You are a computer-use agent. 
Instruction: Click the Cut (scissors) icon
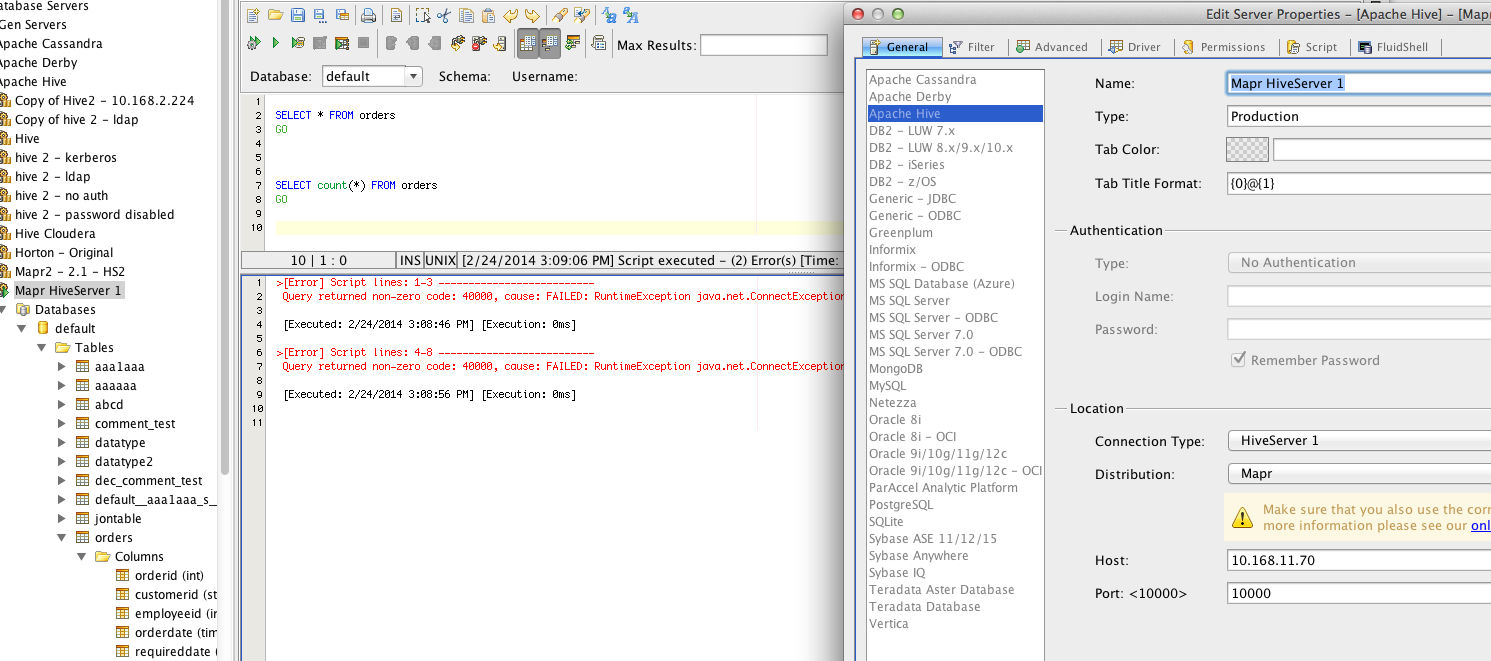tap(444, 16)
